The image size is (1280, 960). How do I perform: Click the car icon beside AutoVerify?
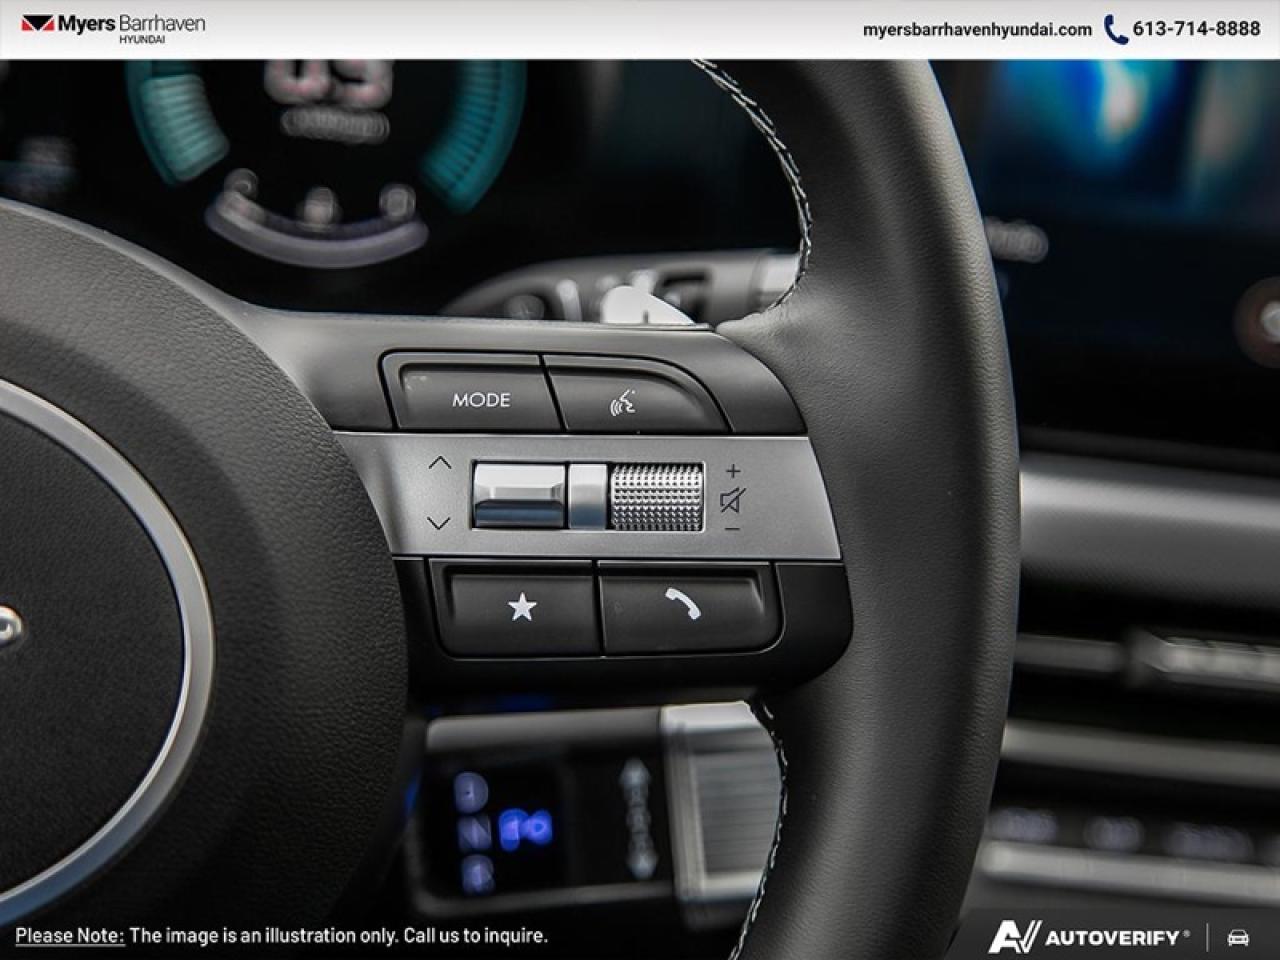click(x=1238, y=937)
